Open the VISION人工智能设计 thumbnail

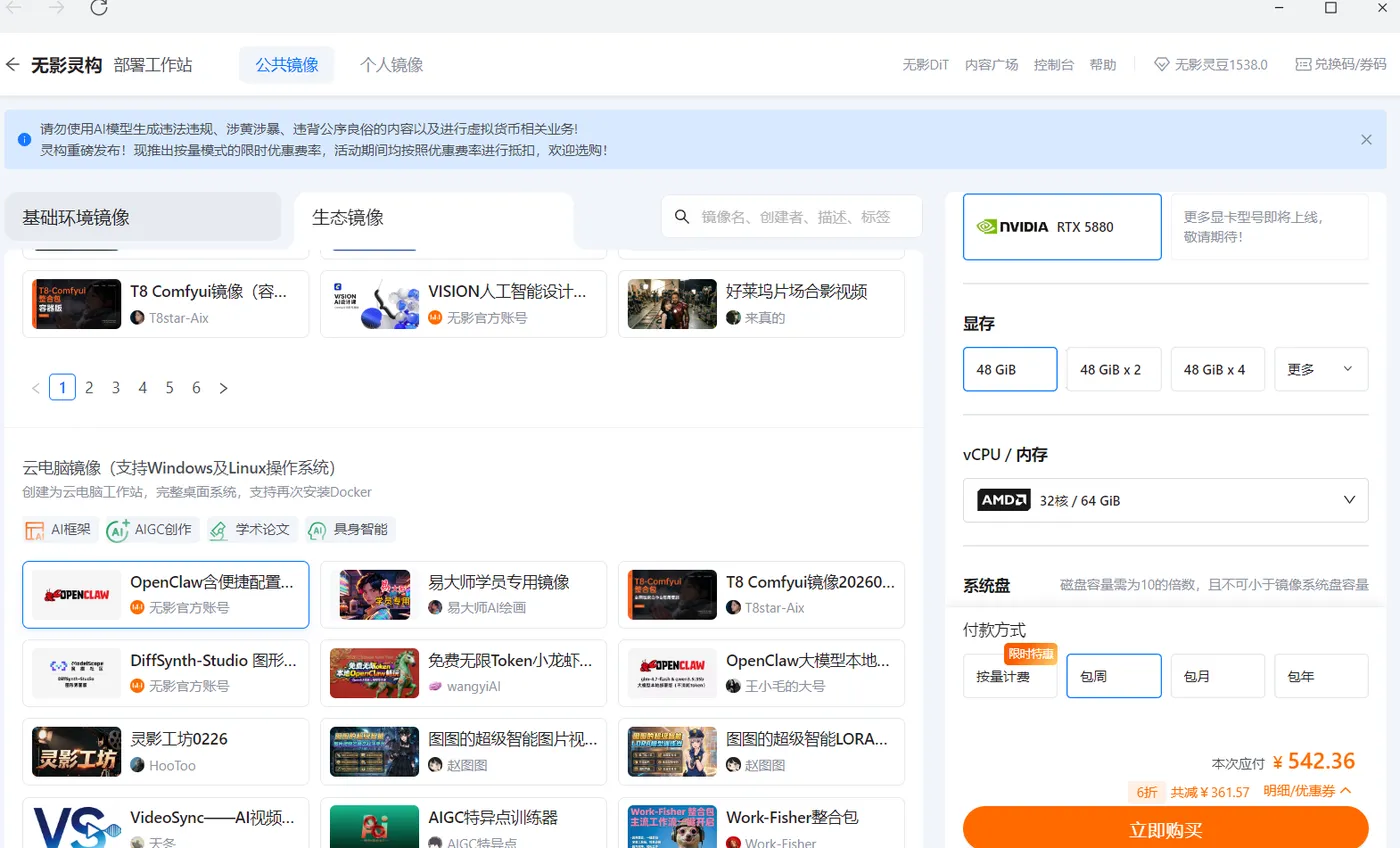[x=375, y=304]
